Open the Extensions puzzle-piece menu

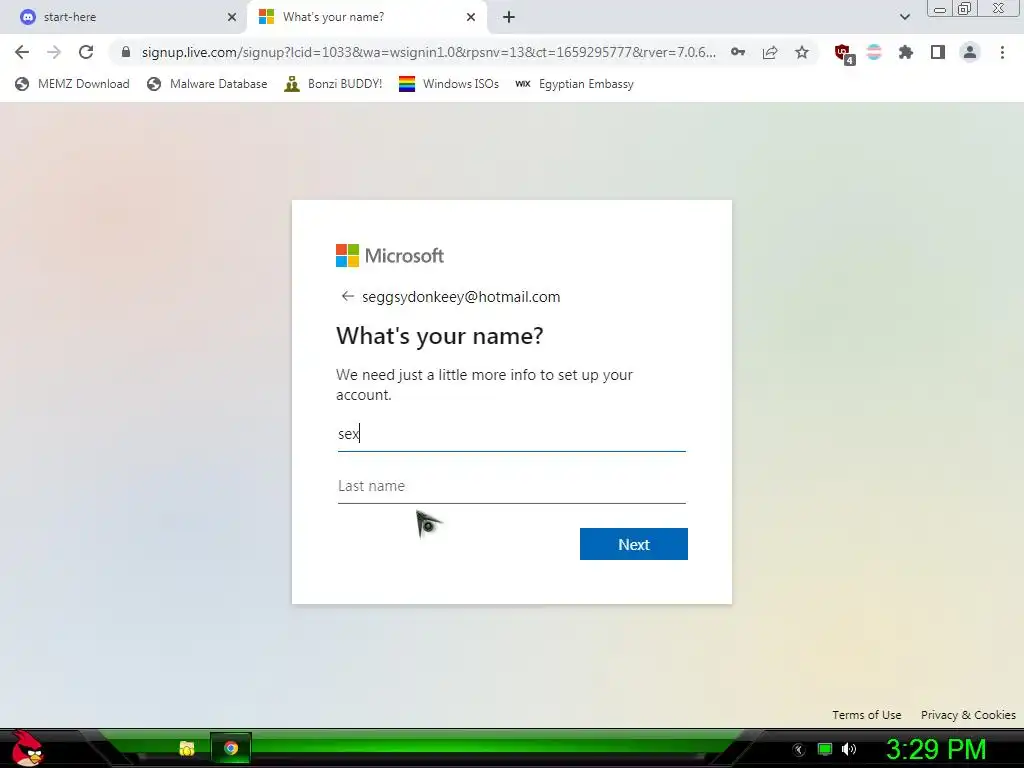(906, 52)
